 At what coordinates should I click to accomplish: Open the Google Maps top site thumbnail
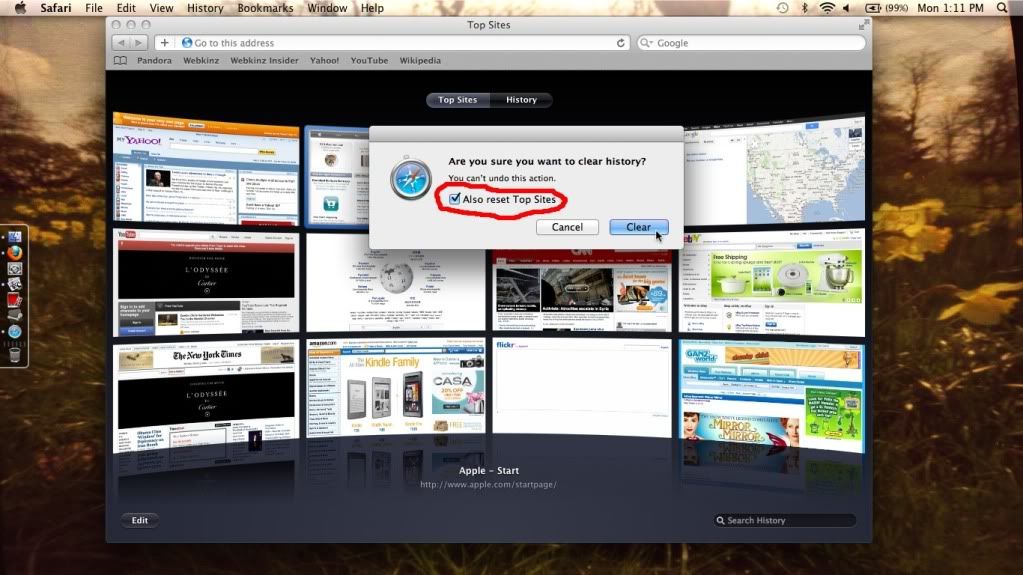[774, 170]
